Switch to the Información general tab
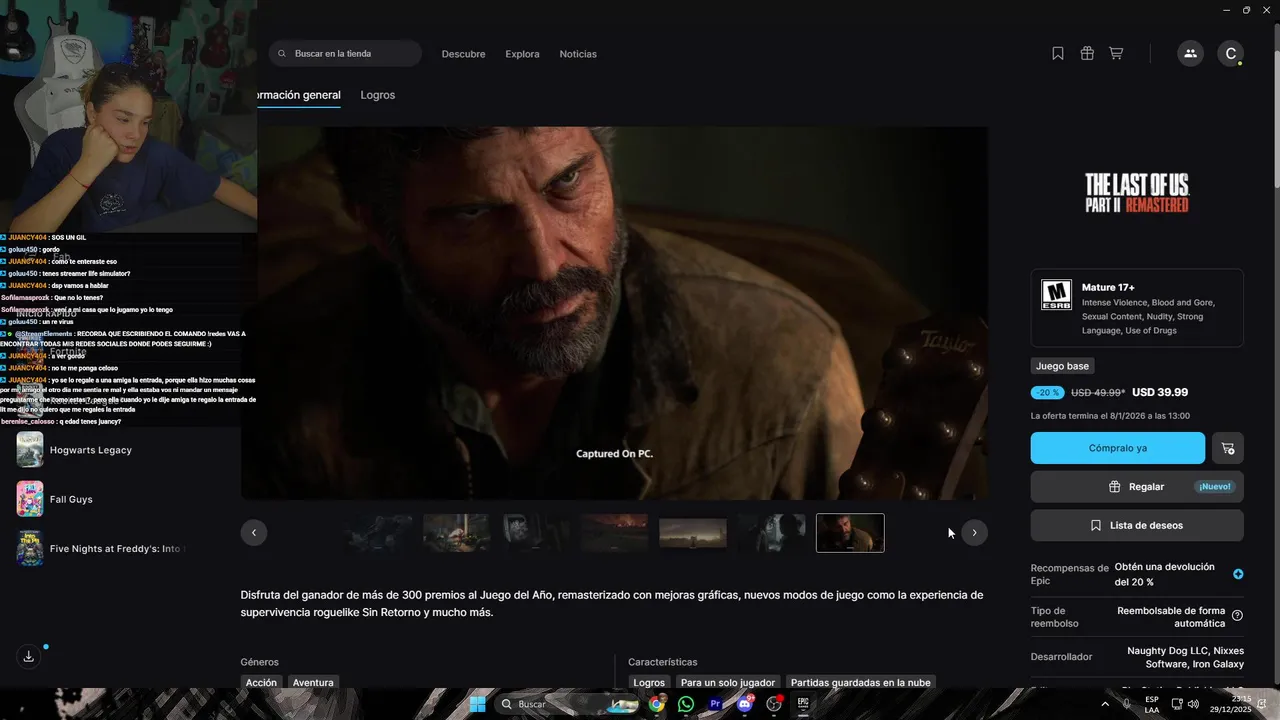Screen dimensions: 1280x720 pyautogui.click(x=299, y=95)
